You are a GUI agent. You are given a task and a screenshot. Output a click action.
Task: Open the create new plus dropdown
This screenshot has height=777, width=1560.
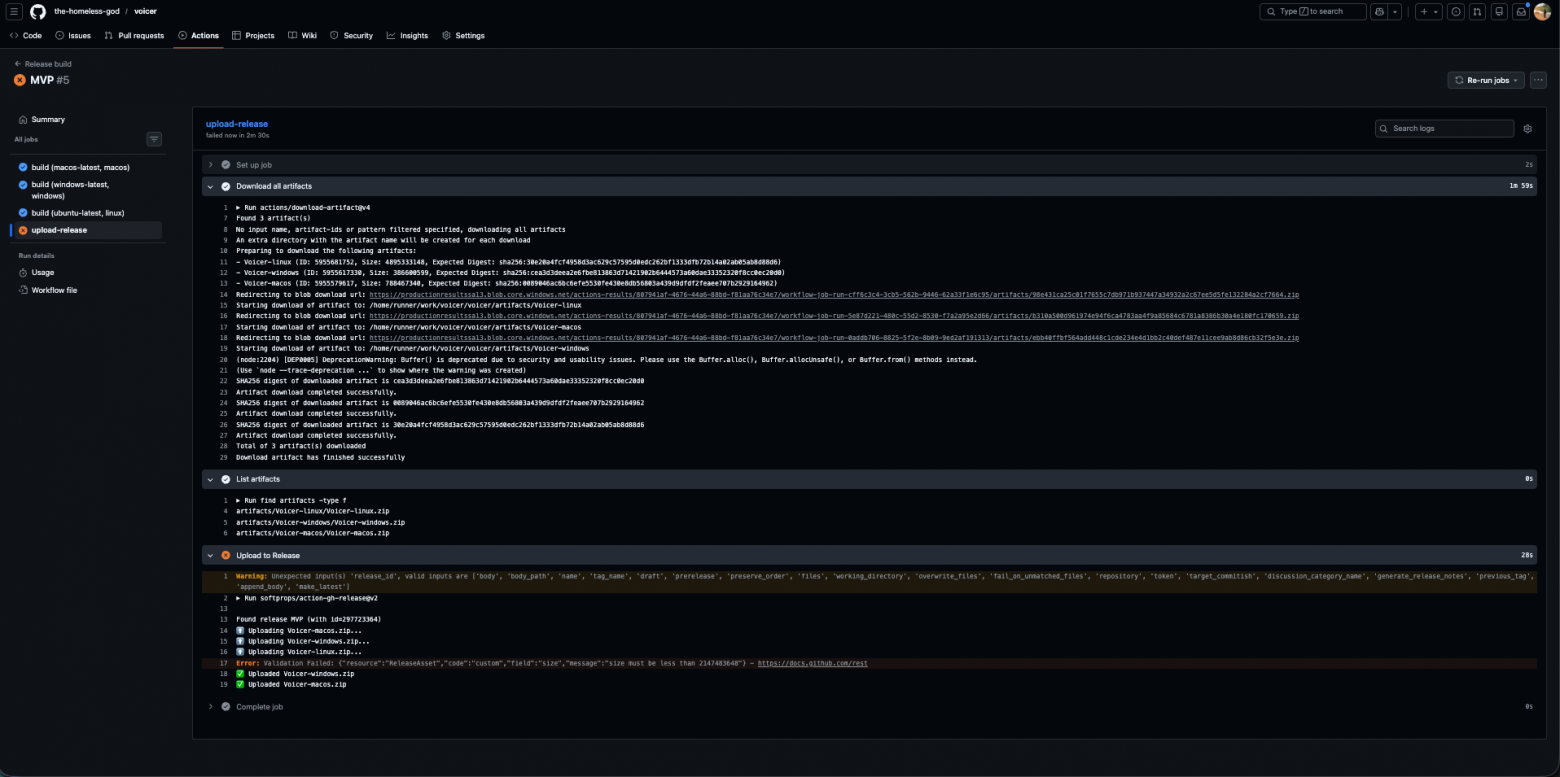[1428, 12]
